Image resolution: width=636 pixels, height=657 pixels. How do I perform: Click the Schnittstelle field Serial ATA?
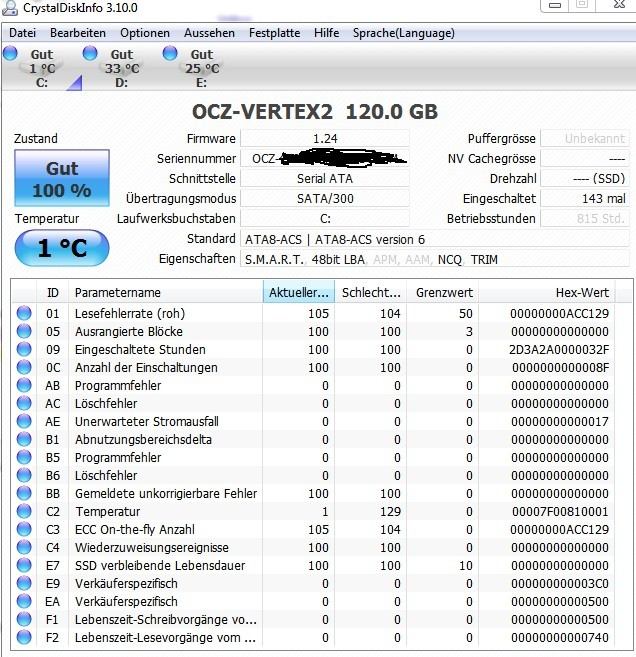click(325, 179)
